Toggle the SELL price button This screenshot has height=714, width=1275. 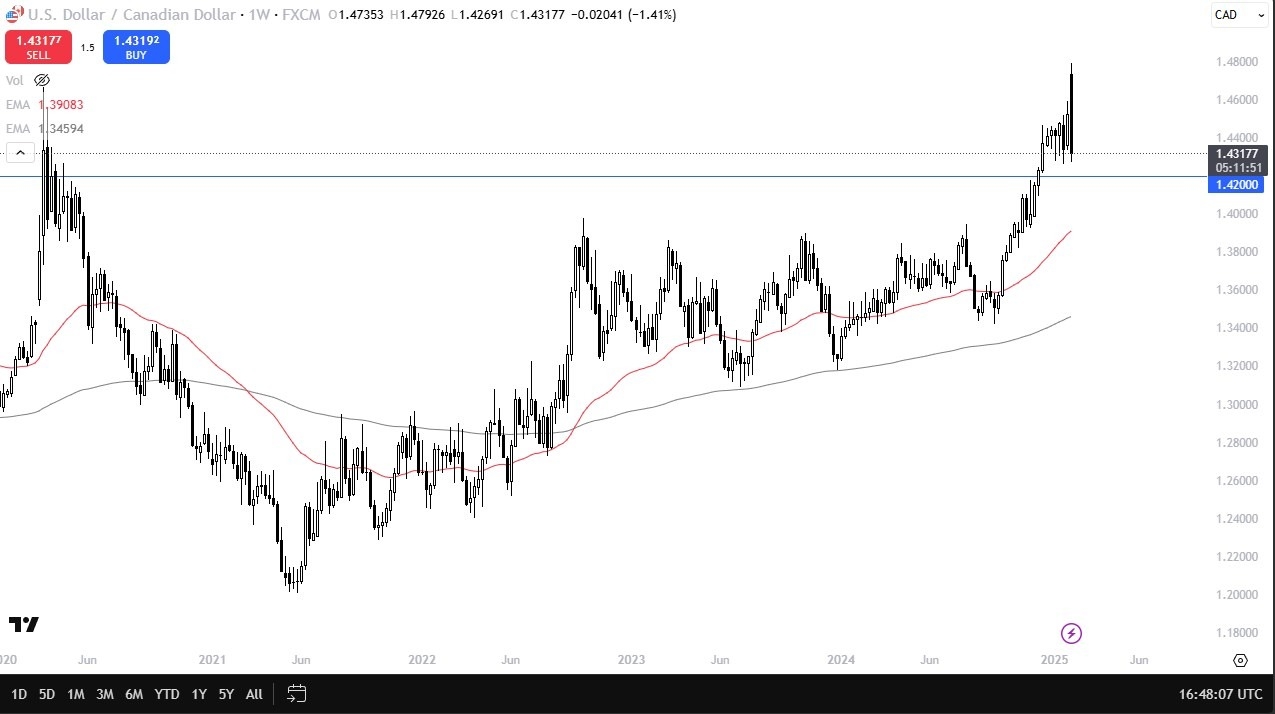[x=38, y=46]
